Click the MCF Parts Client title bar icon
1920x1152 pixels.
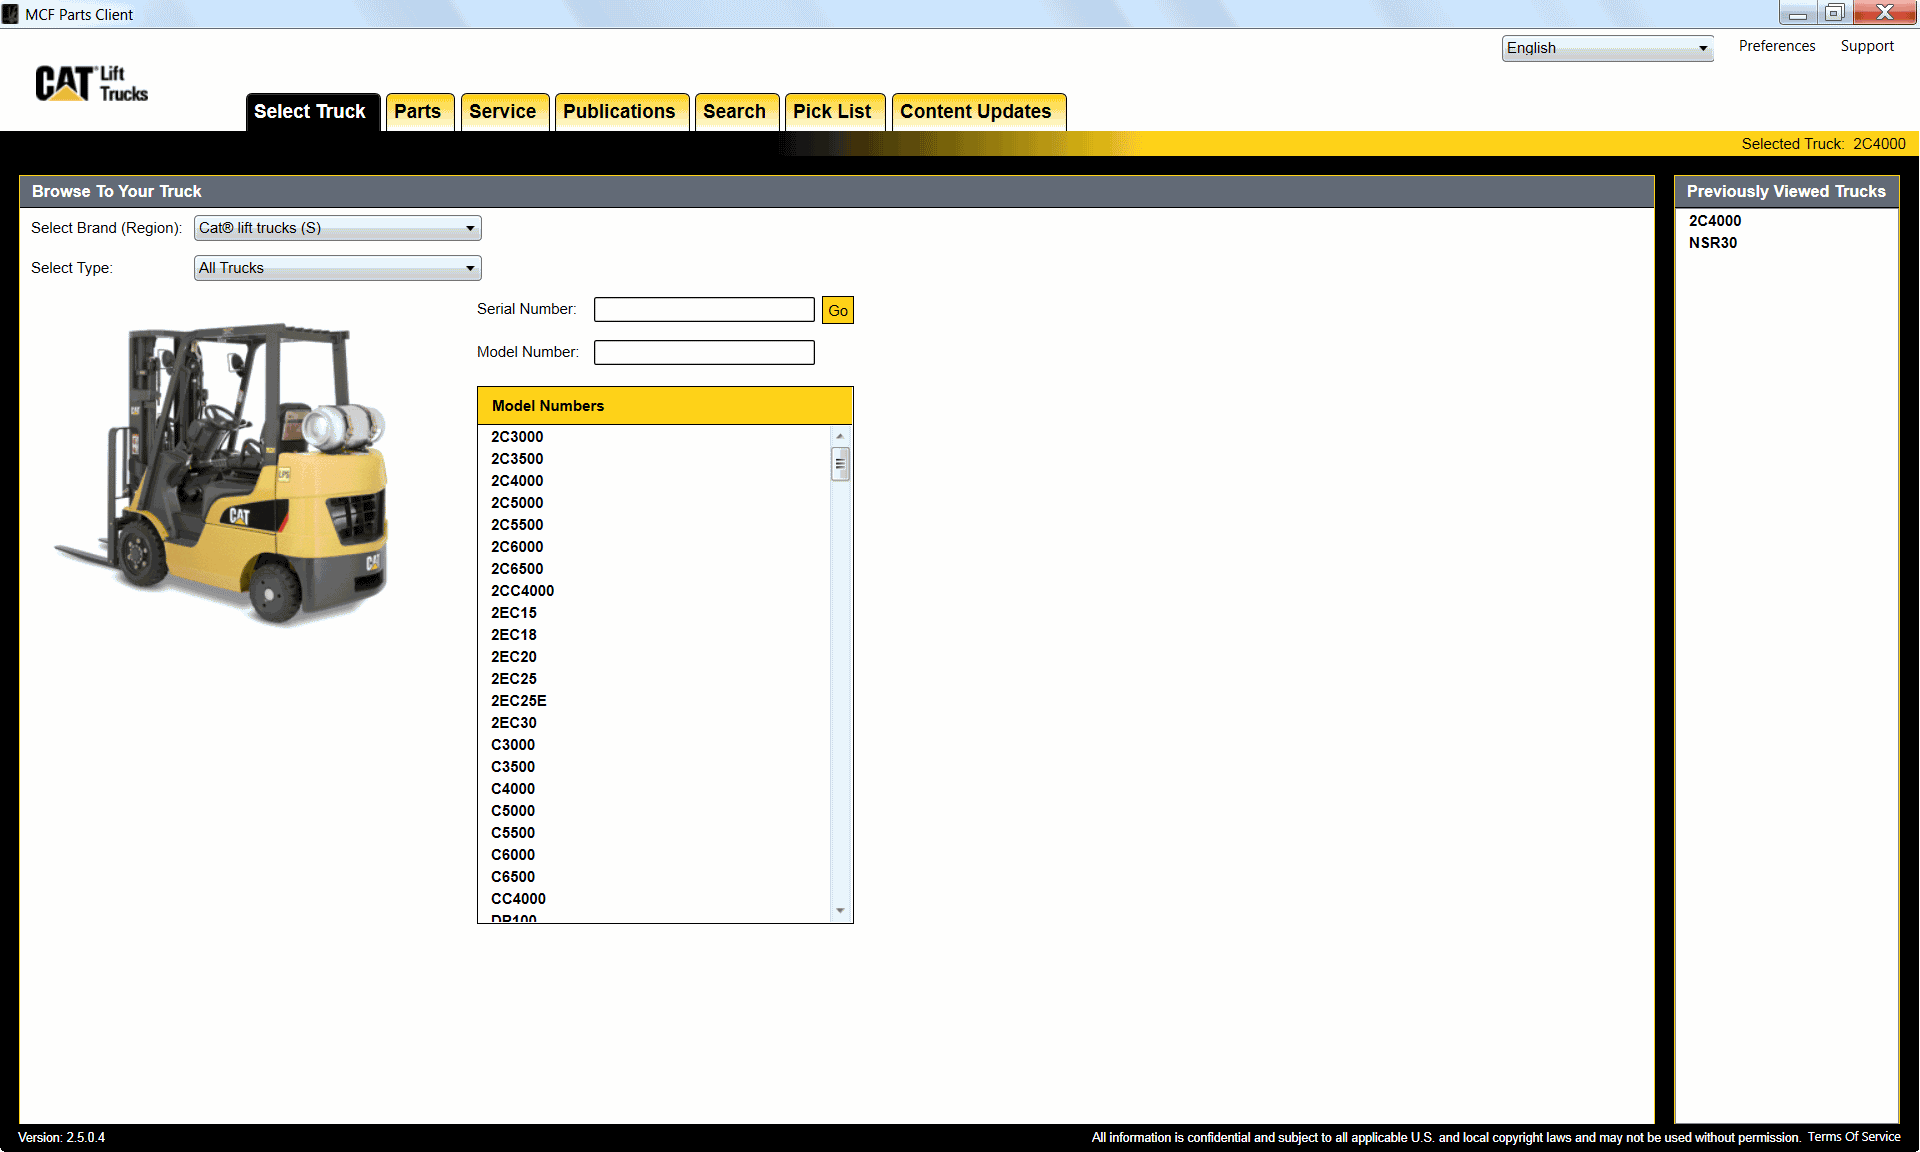10,14
